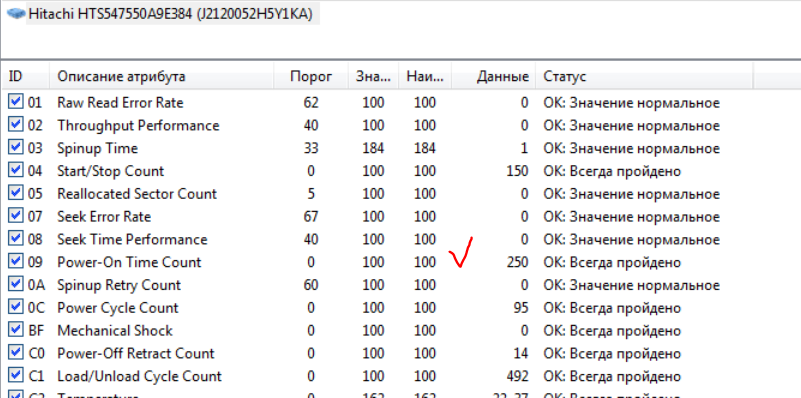The height and width of the screenshot is (398, 801).
Task: Select the Power-On Time Count attribute name
Action: (x=129, y=263)
